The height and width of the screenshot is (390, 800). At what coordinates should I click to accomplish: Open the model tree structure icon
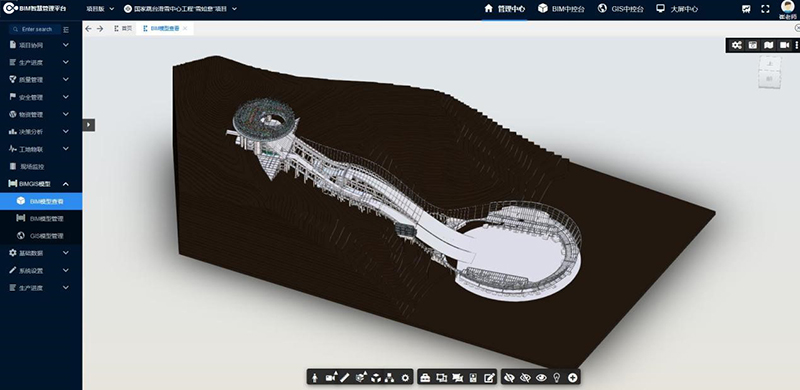390,378
